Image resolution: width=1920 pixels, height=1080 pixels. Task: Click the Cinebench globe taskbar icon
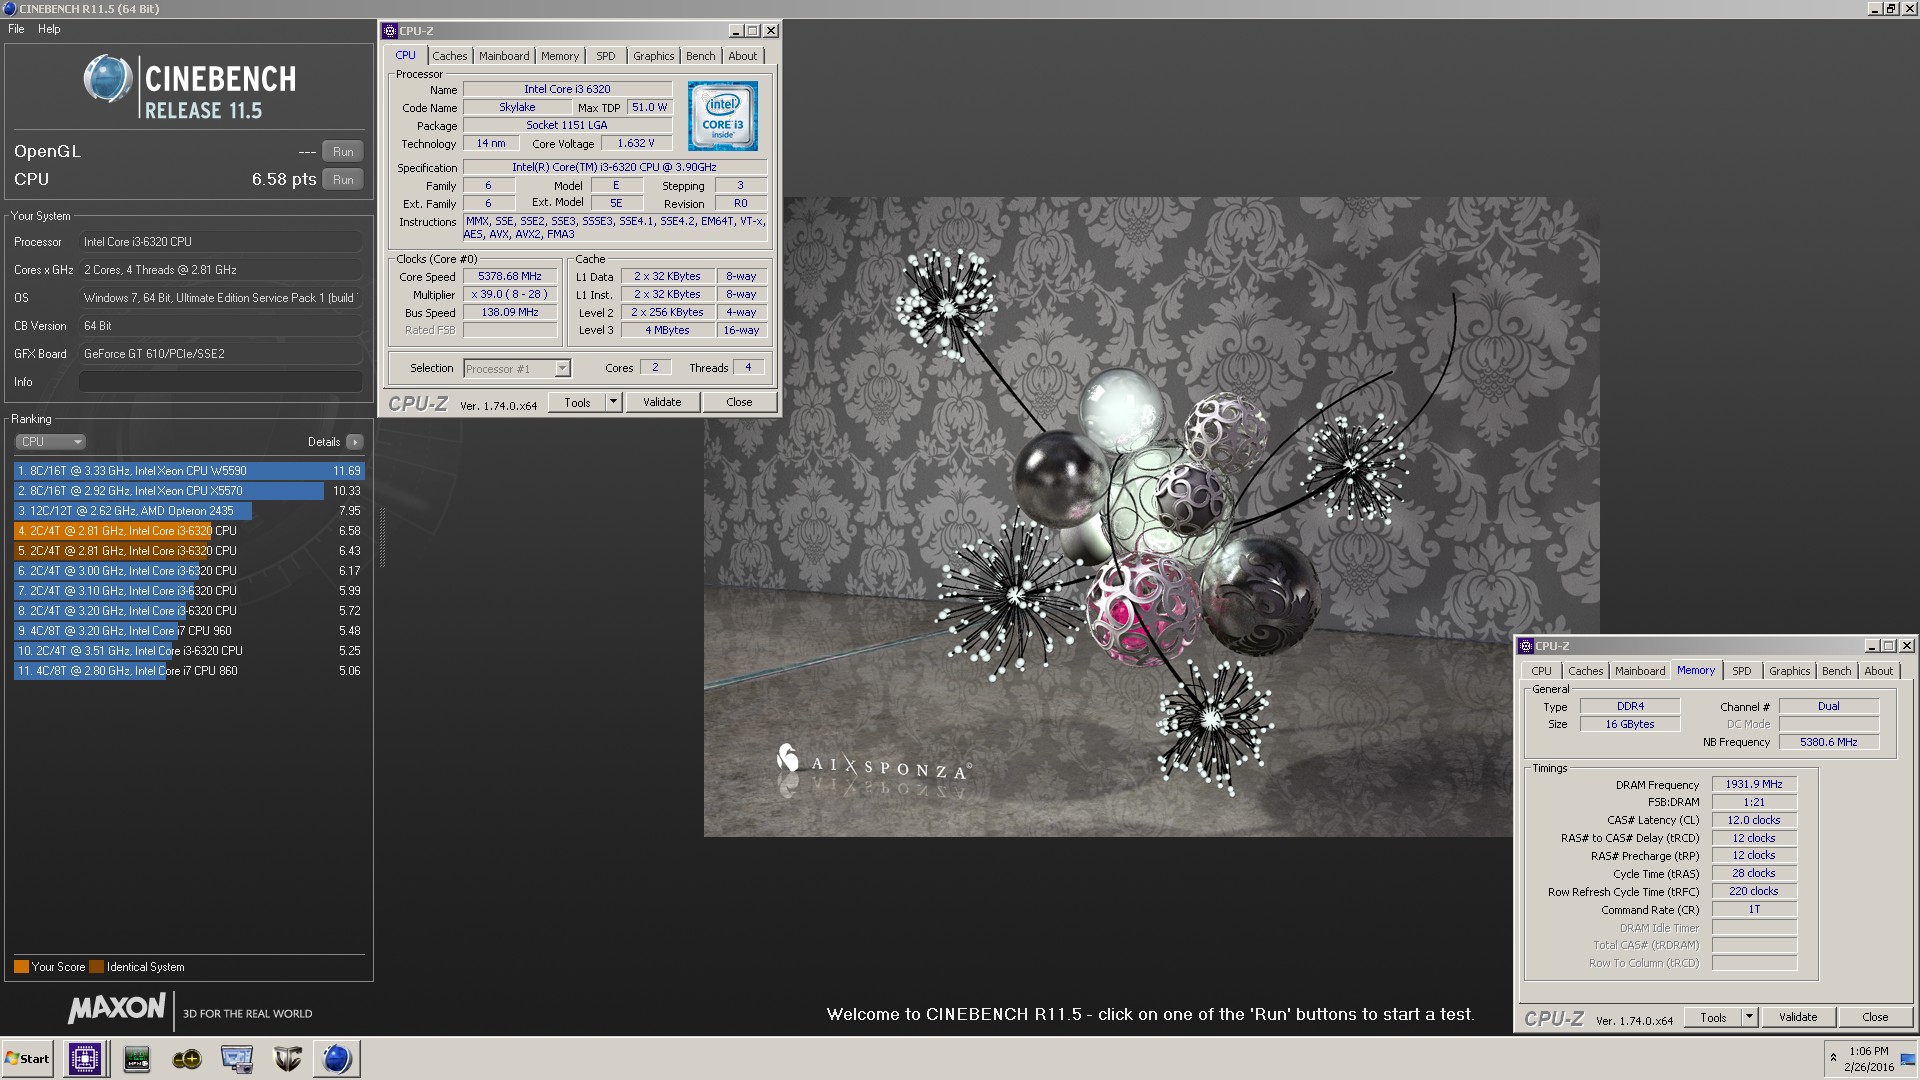[337, 1058]
